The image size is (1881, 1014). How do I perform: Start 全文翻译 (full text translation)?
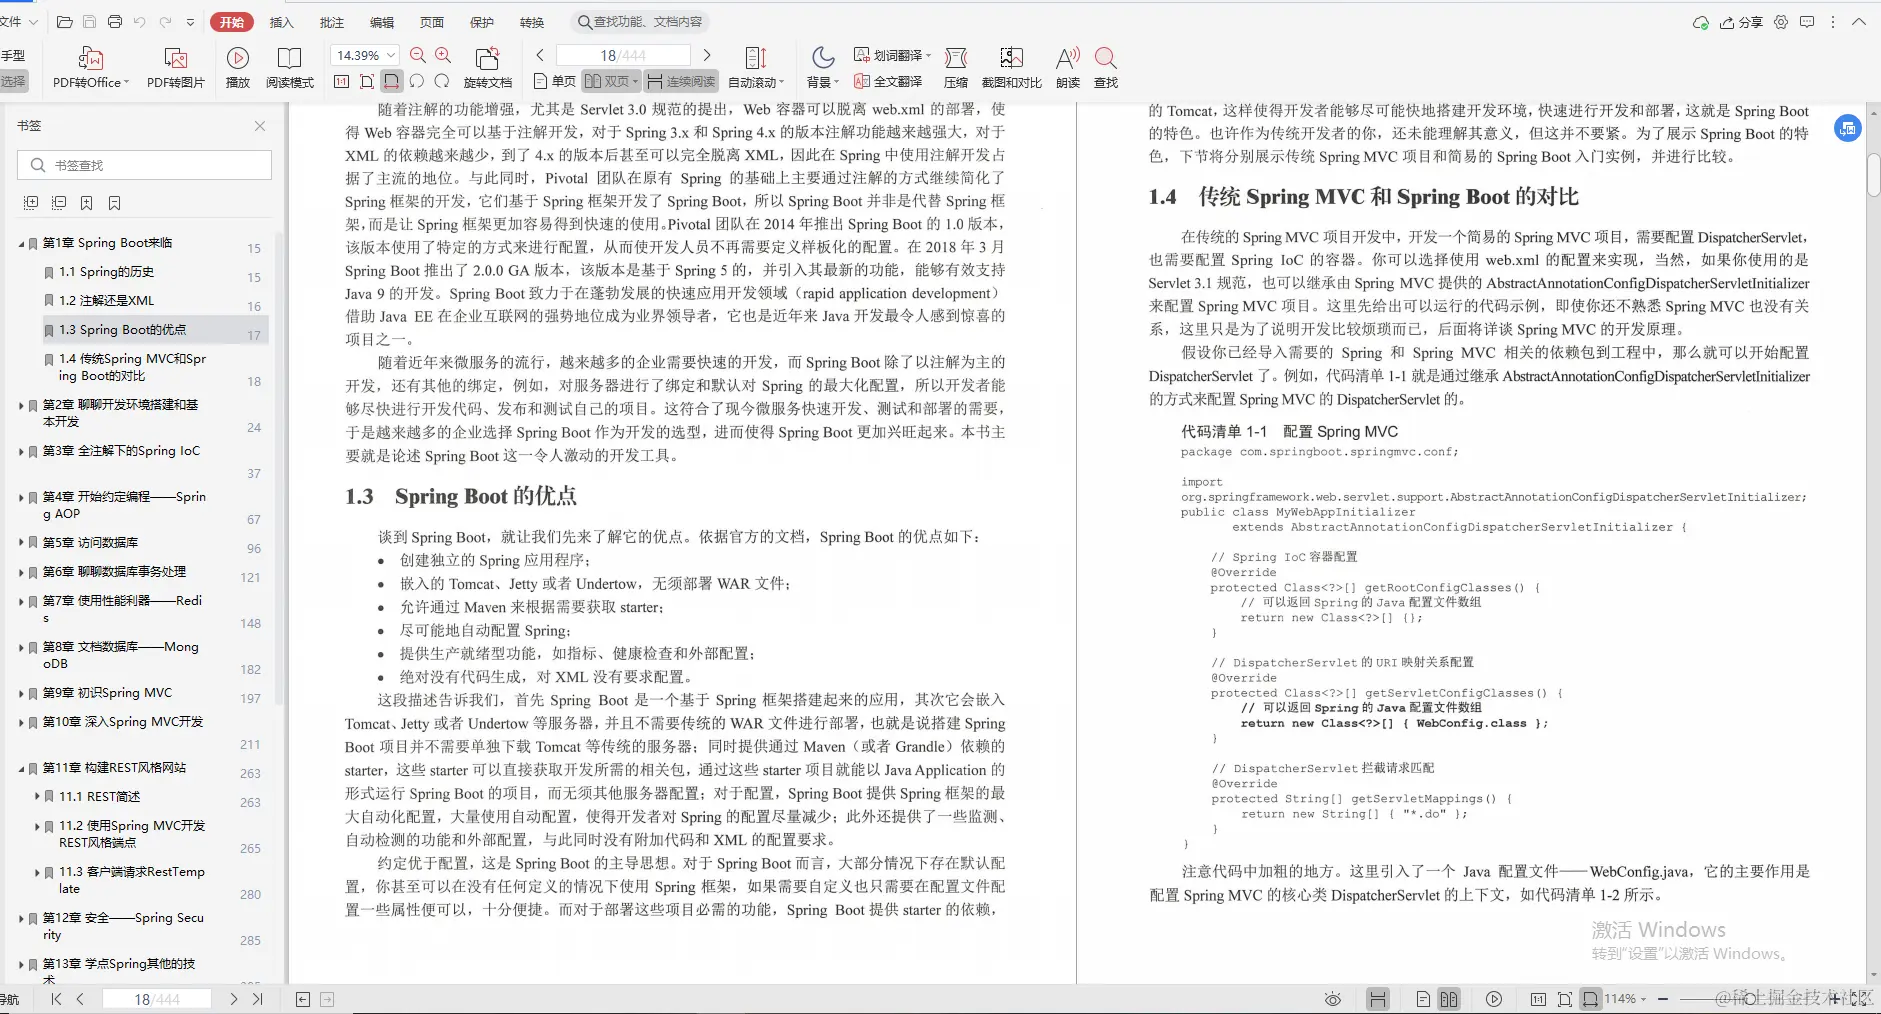888,80
